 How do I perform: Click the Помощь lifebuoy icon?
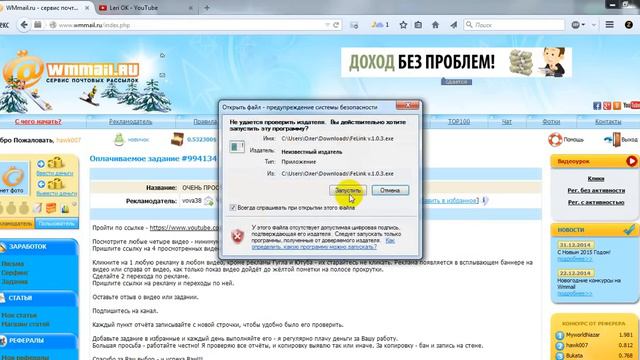(x=555, y=140)
